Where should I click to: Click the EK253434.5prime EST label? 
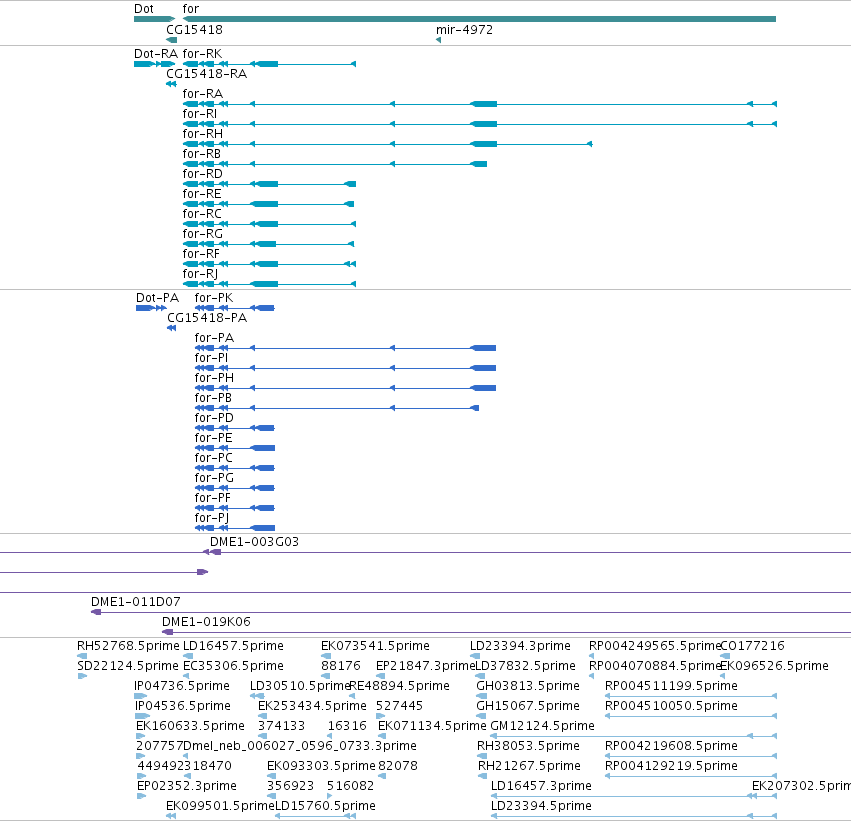[312, 706]
